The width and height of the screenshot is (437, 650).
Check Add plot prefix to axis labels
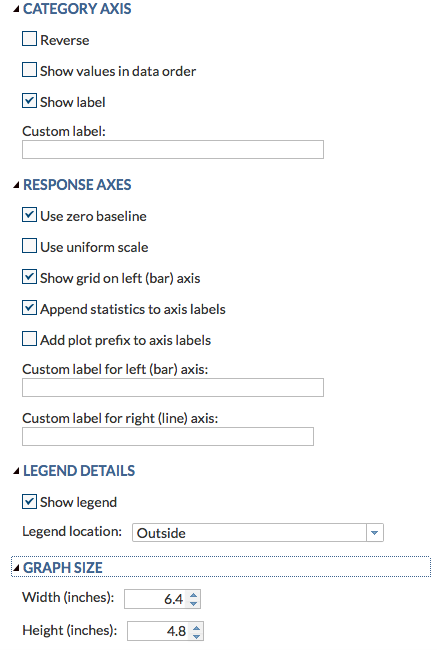[29, 339]
